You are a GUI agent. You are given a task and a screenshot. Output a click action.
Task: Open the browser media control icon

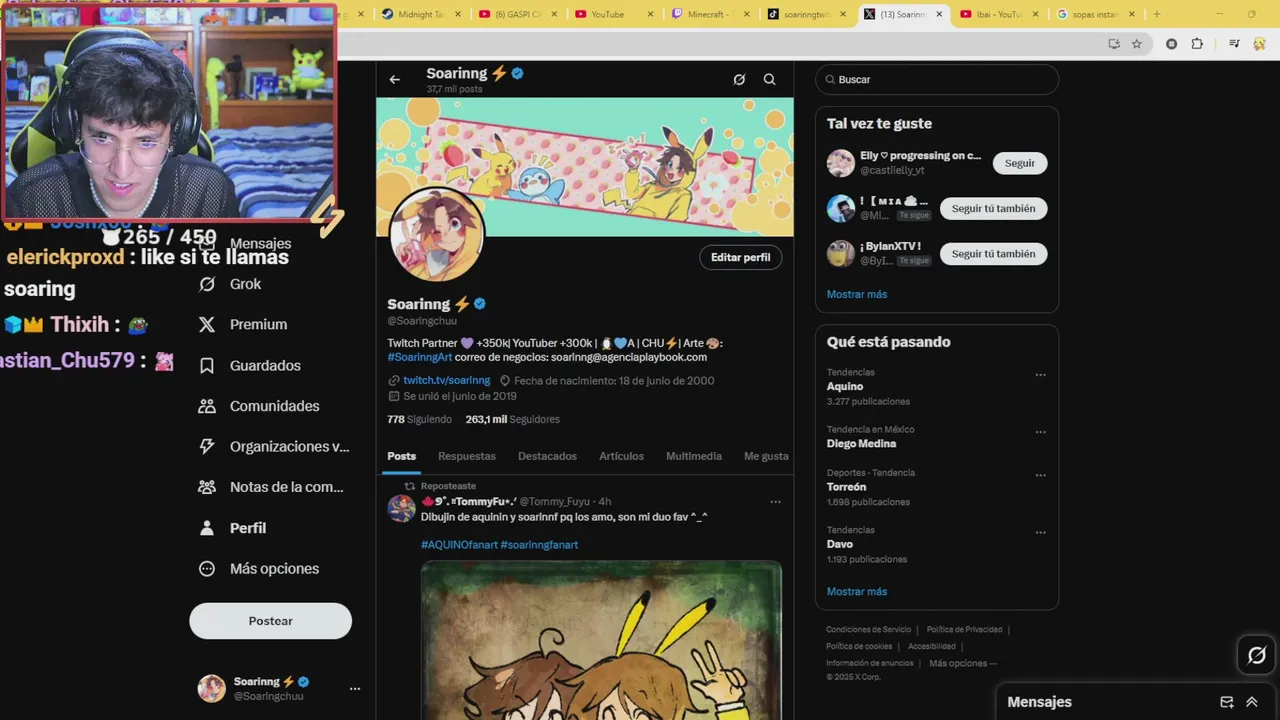[x=1235, y=44]
